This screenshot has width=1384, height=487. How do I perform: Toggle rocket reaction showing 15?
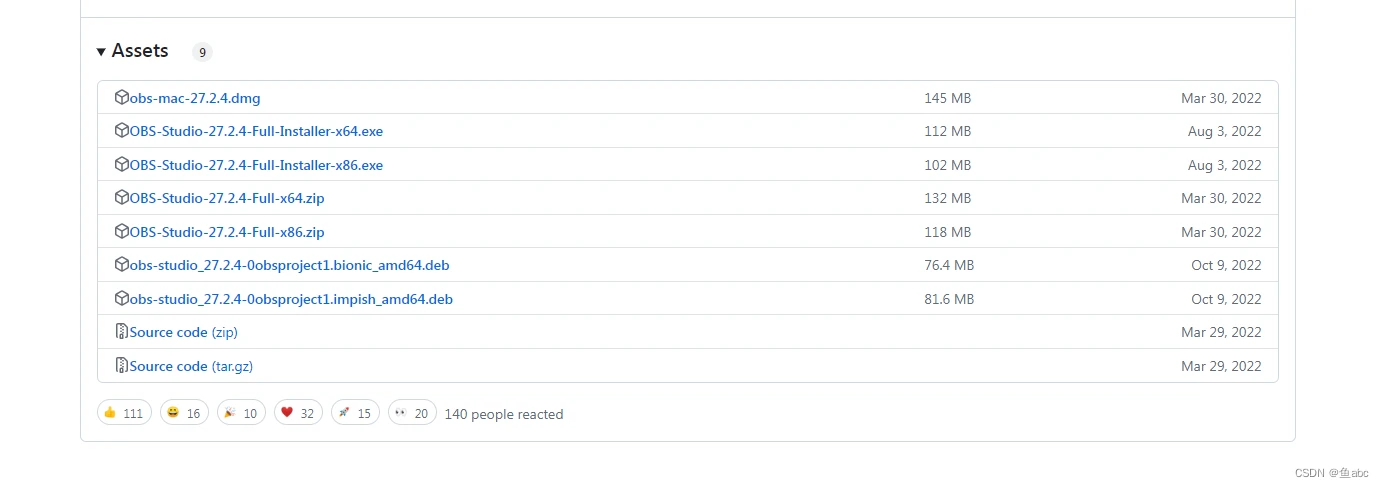tap(355, 413)
